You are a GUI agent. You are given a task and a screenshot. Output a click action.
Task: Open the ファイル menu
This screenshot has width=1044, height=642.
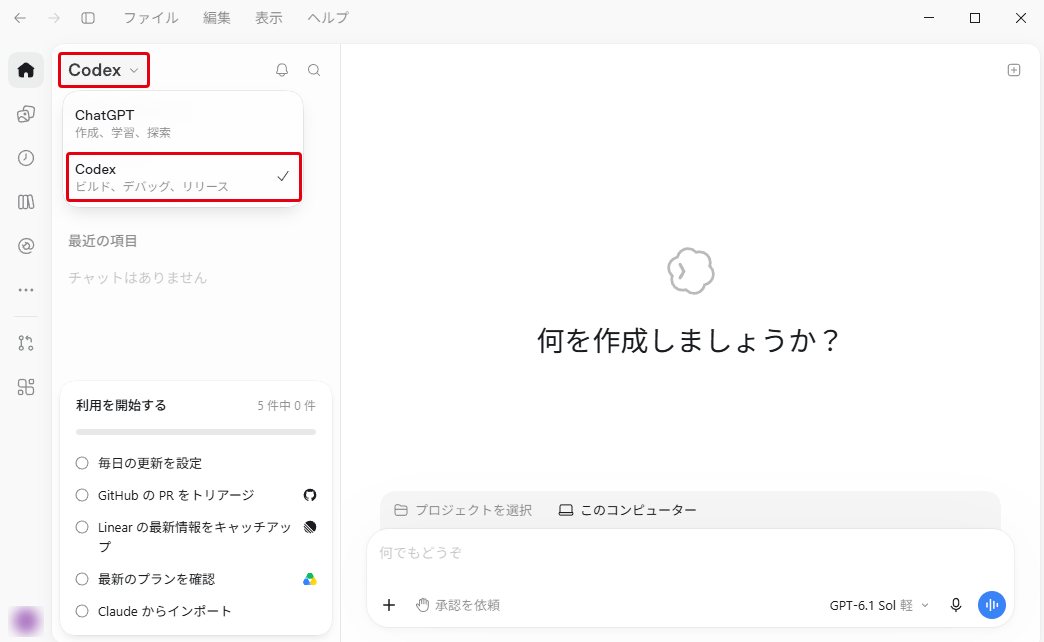point(150,18)
